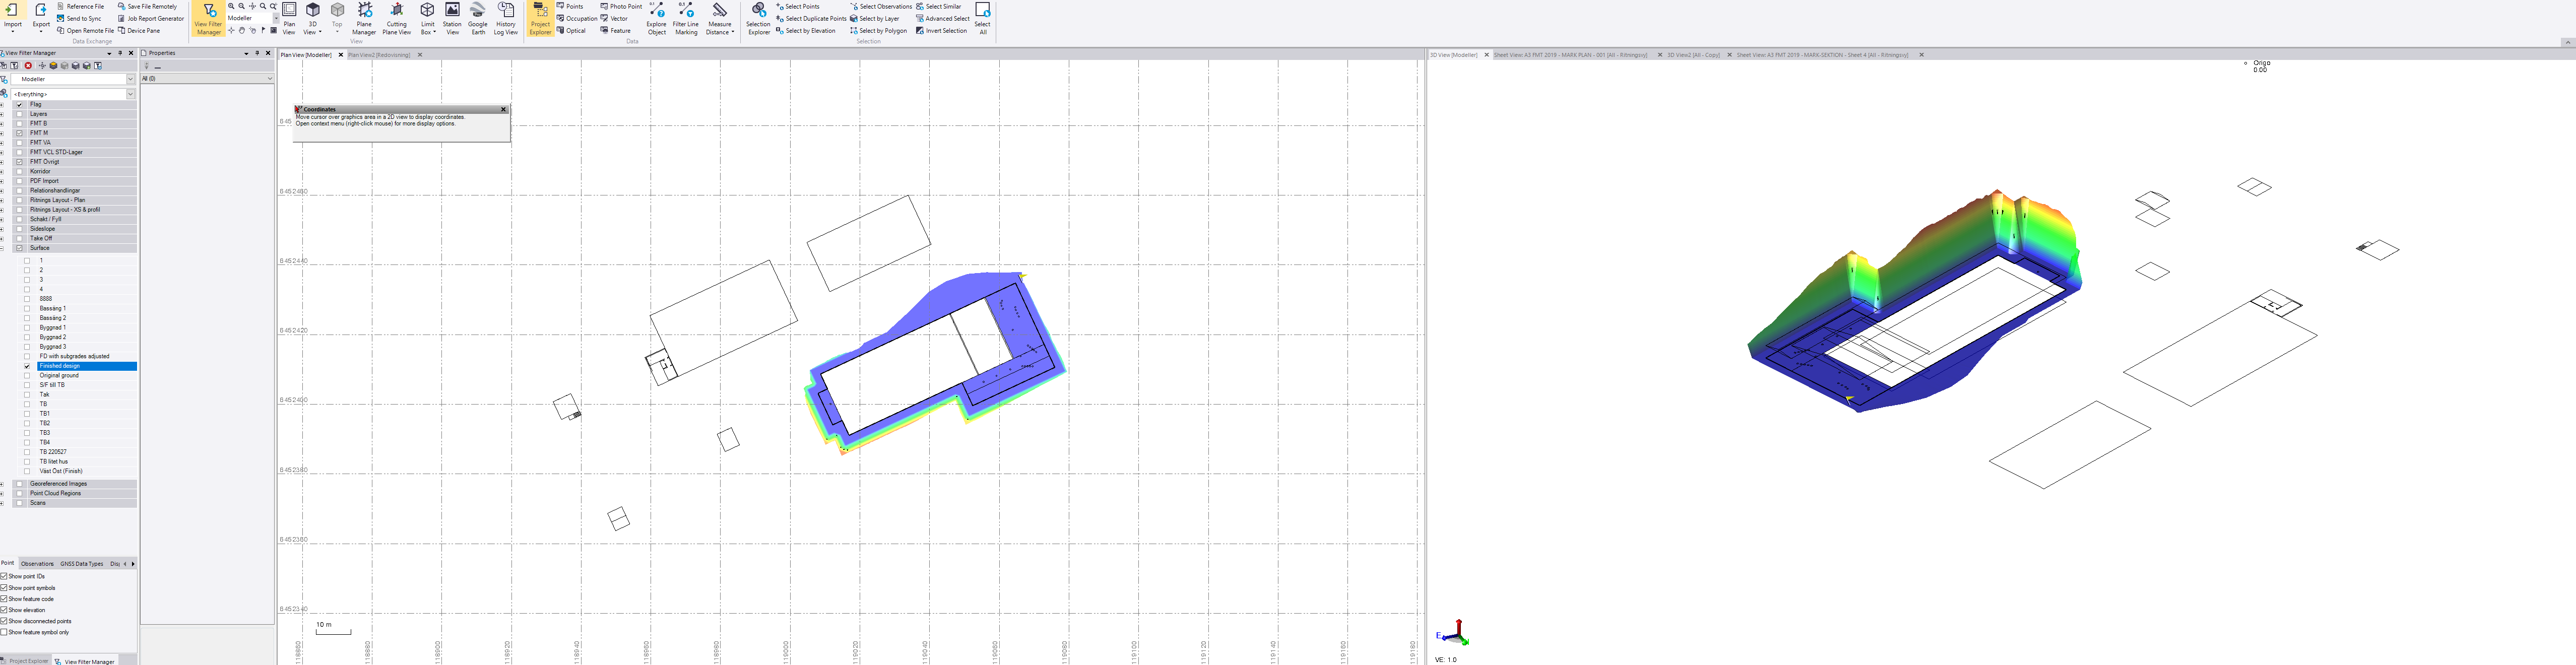
Task: Open the View Filter Manager tool
Action: (208, 18)
